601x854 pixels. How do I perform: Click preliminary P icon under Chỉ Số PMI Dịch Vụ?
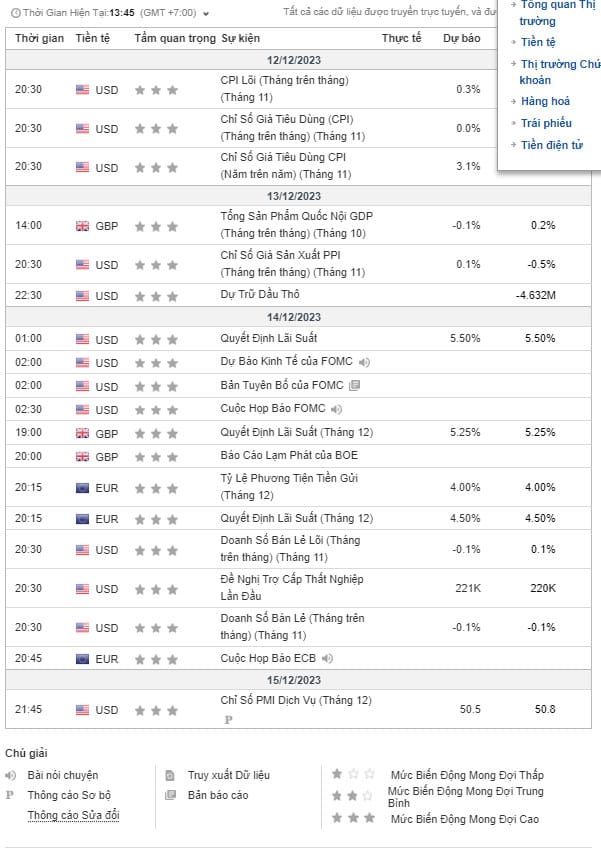click(228, 719)
